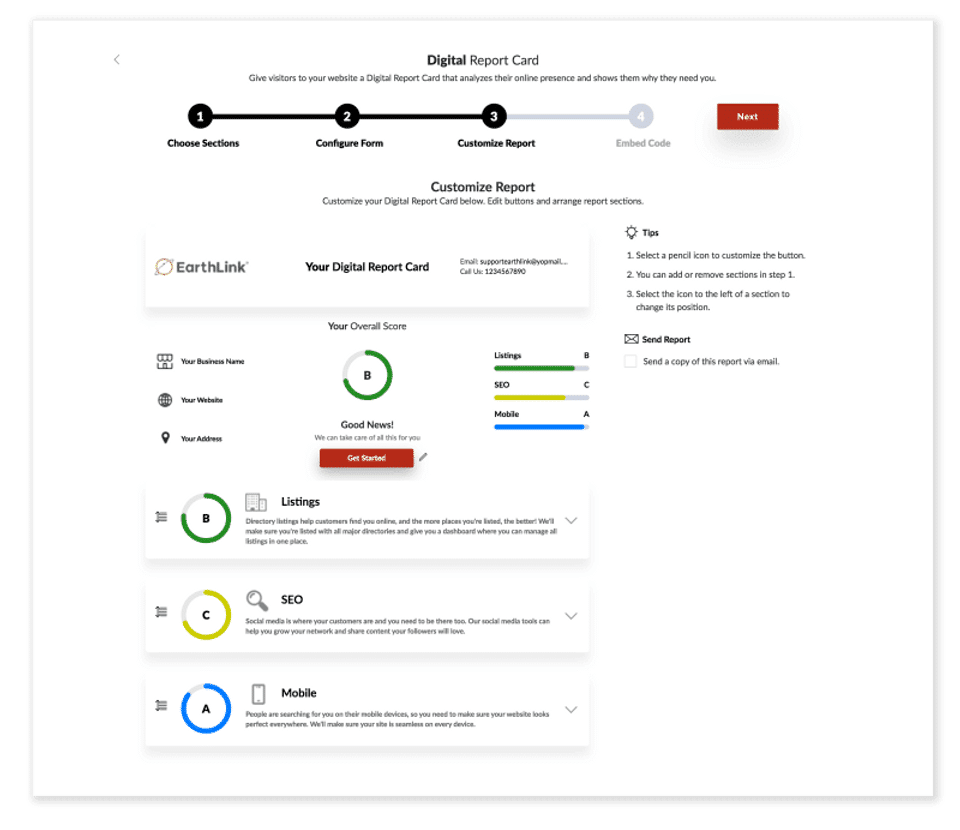Expand the Listings section chevron

click(x=571, y=520)
